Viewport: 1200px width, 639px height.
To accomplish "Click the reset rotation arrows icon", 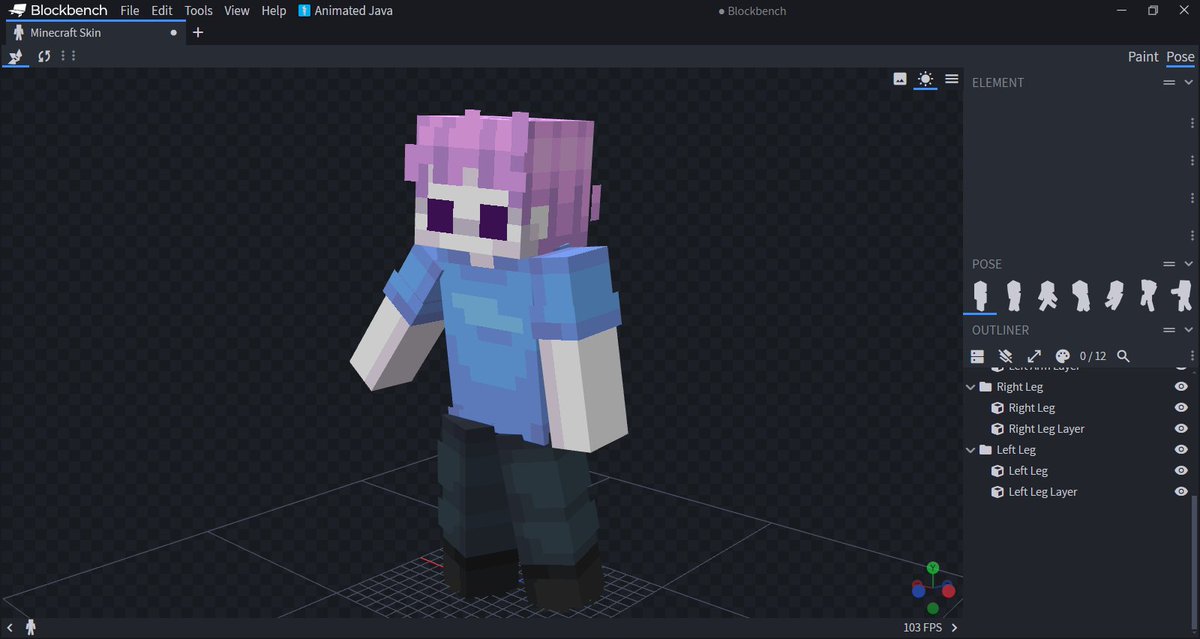I will coord(44,56).
